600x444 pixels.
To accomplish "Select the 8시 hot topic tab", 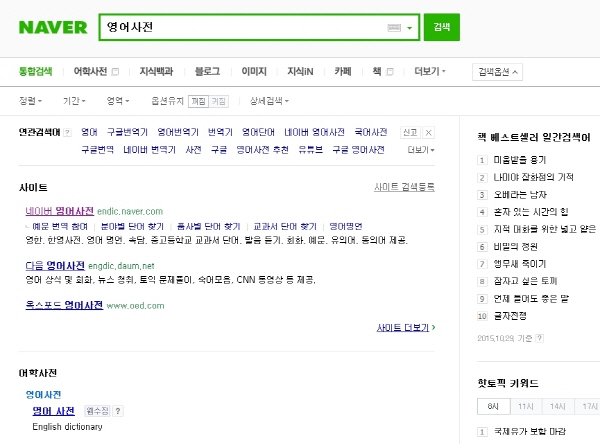I will (x=494, y=406).
